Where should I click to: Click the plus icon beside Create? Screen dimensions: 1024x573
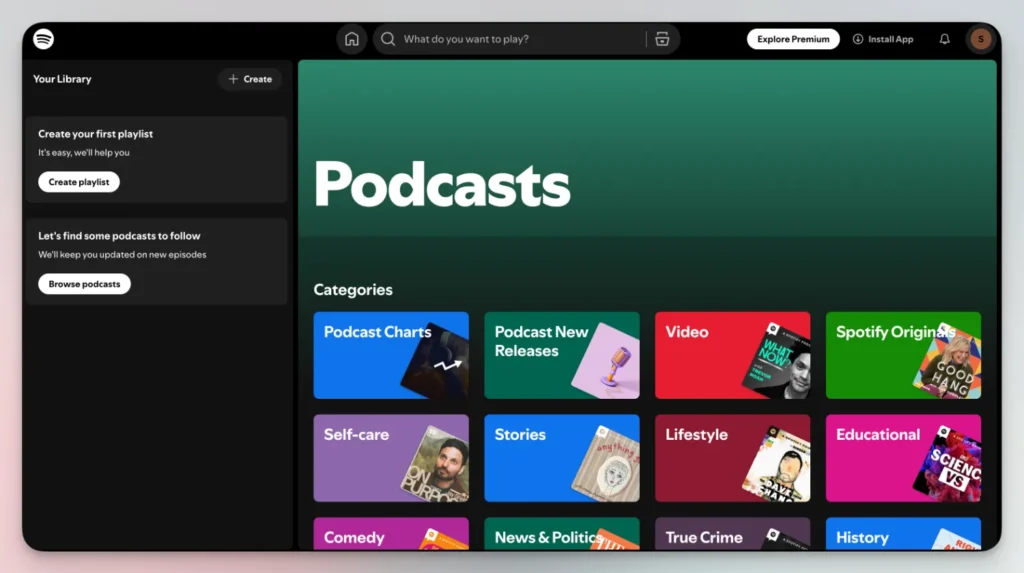(233, 79)
